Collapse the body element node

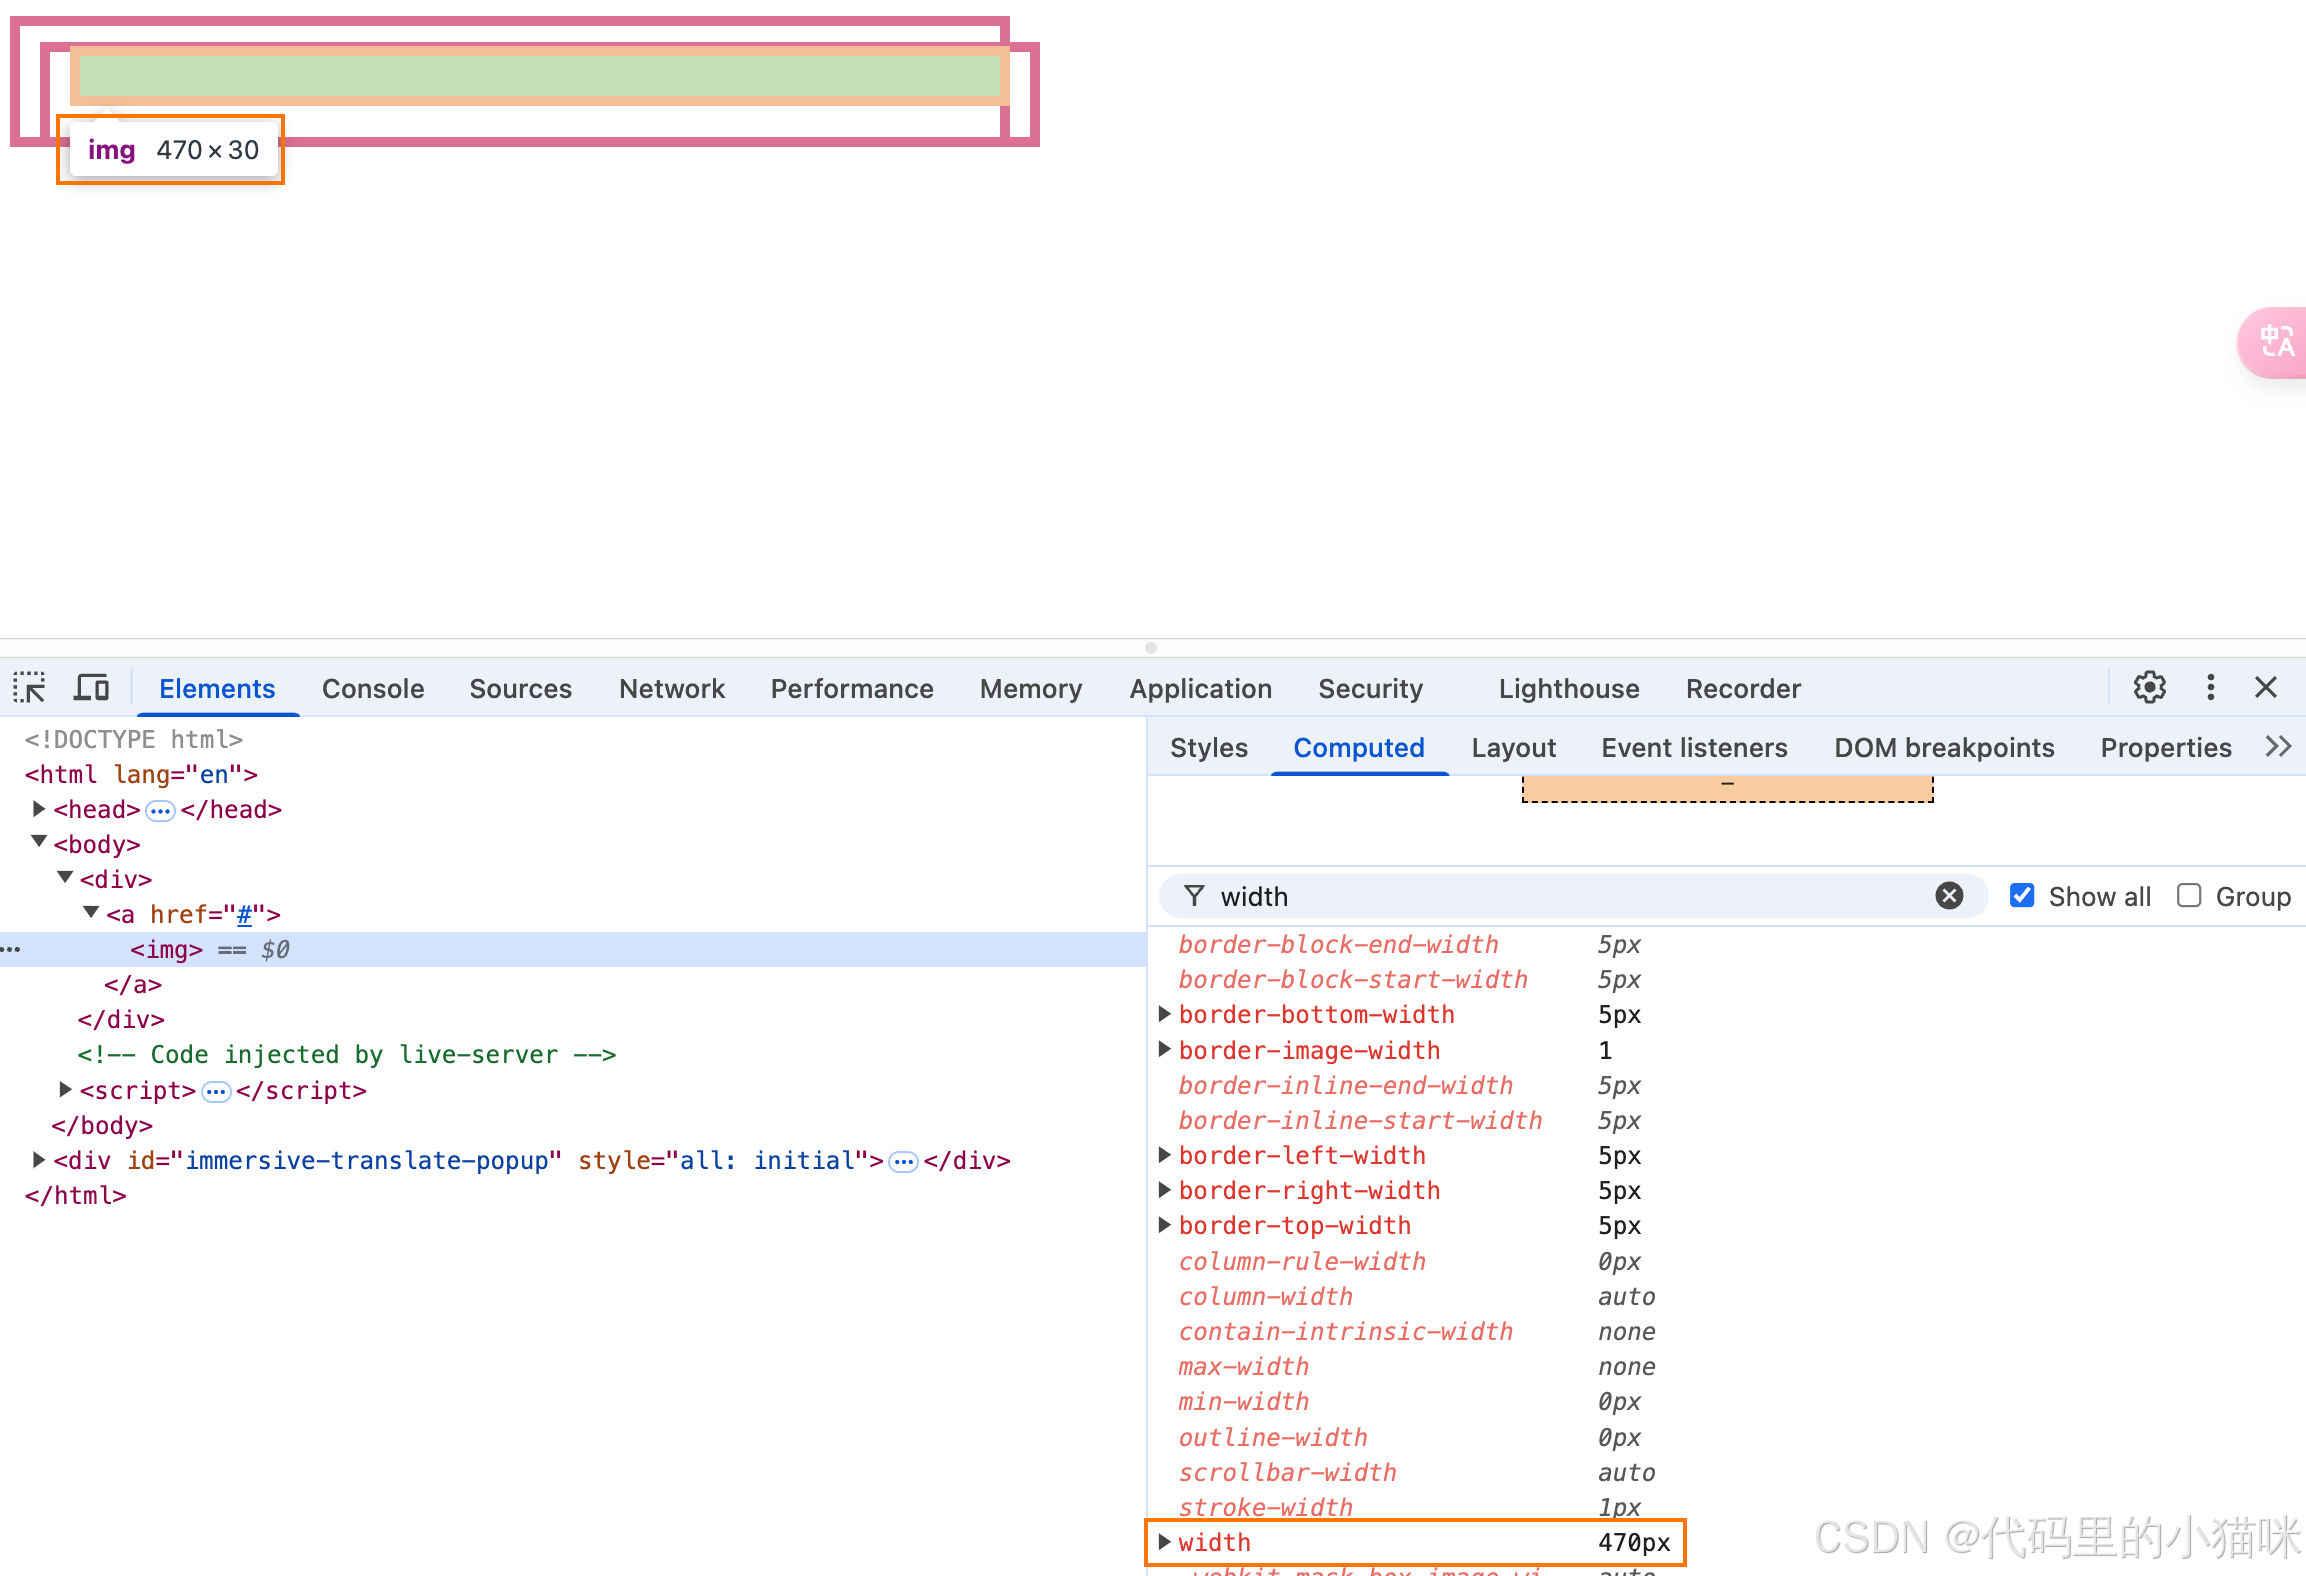[x=38, y=843]
